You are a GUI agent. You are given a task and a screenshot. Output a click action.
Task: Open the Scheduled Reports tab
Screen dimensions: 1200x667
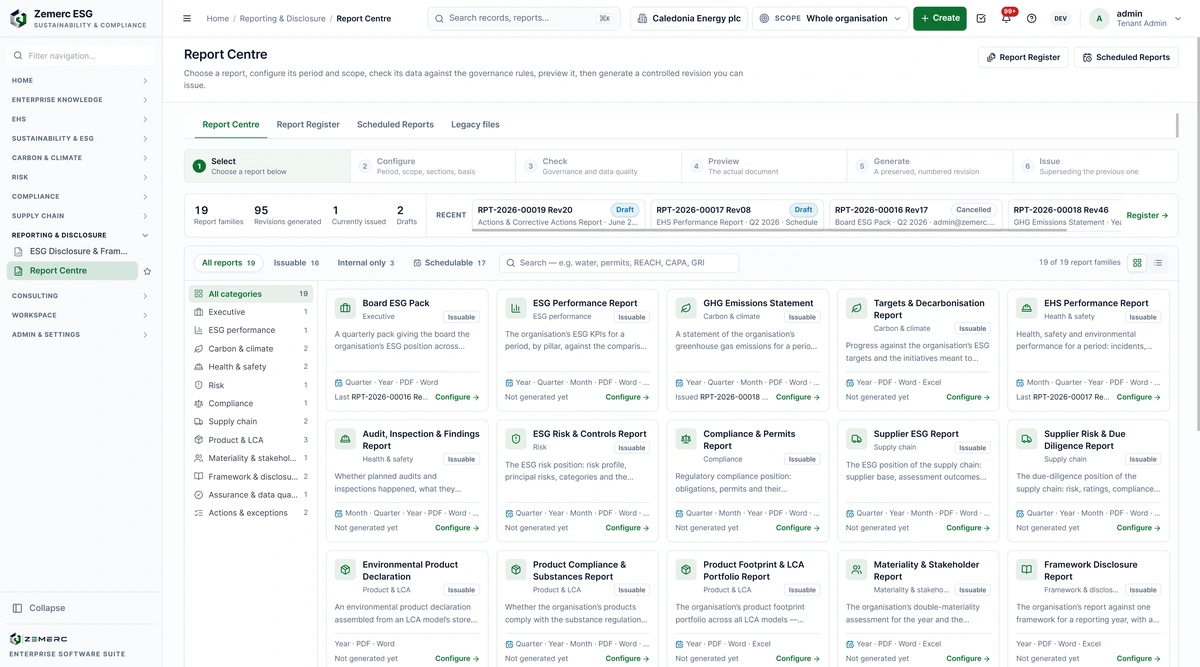pos(395,125)
